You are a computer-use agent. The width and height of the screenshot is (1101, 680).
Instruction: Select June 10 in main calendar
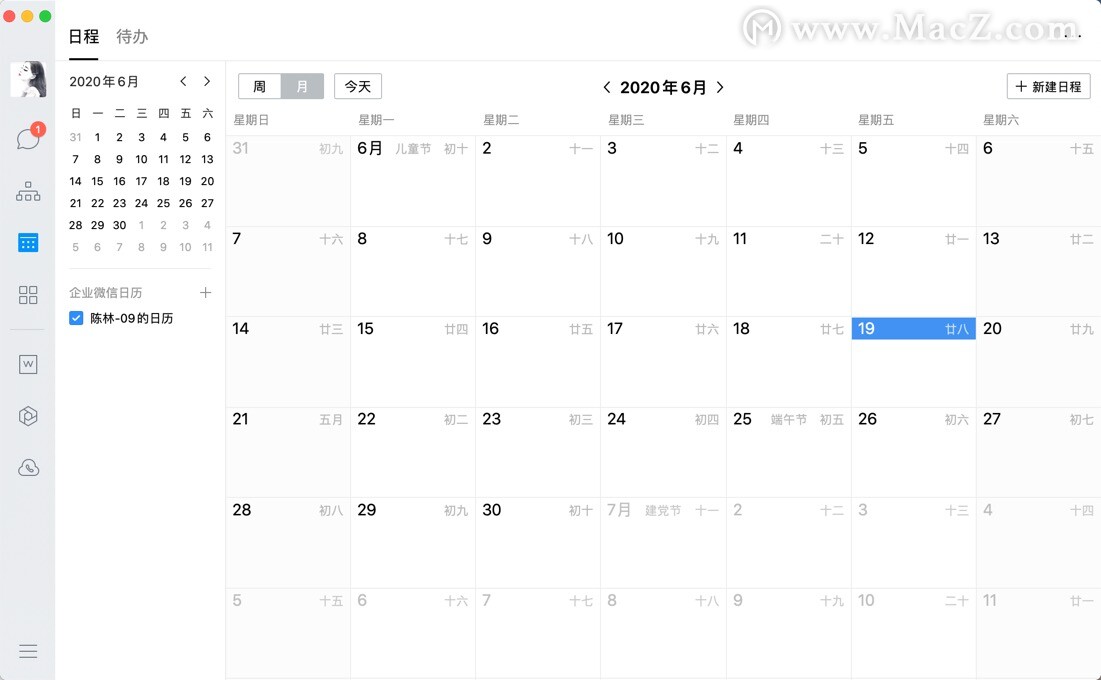pos(663,272)
